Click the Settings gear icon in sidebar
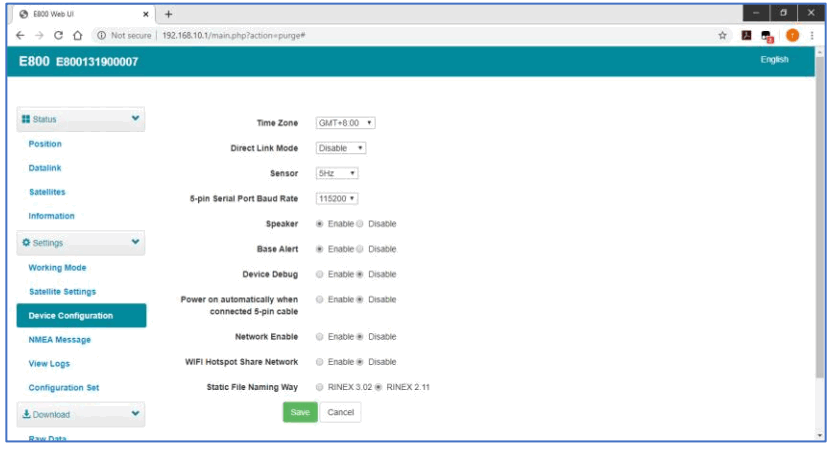The image size is (831, 450). [26, 243]
